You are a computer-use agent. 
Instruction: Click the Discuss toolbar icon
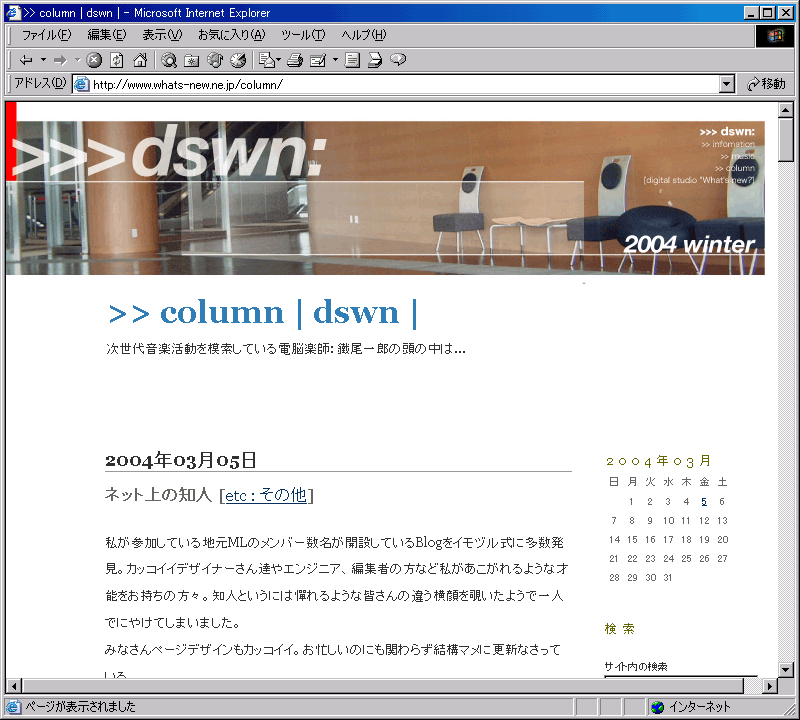(x=352, y=60)
